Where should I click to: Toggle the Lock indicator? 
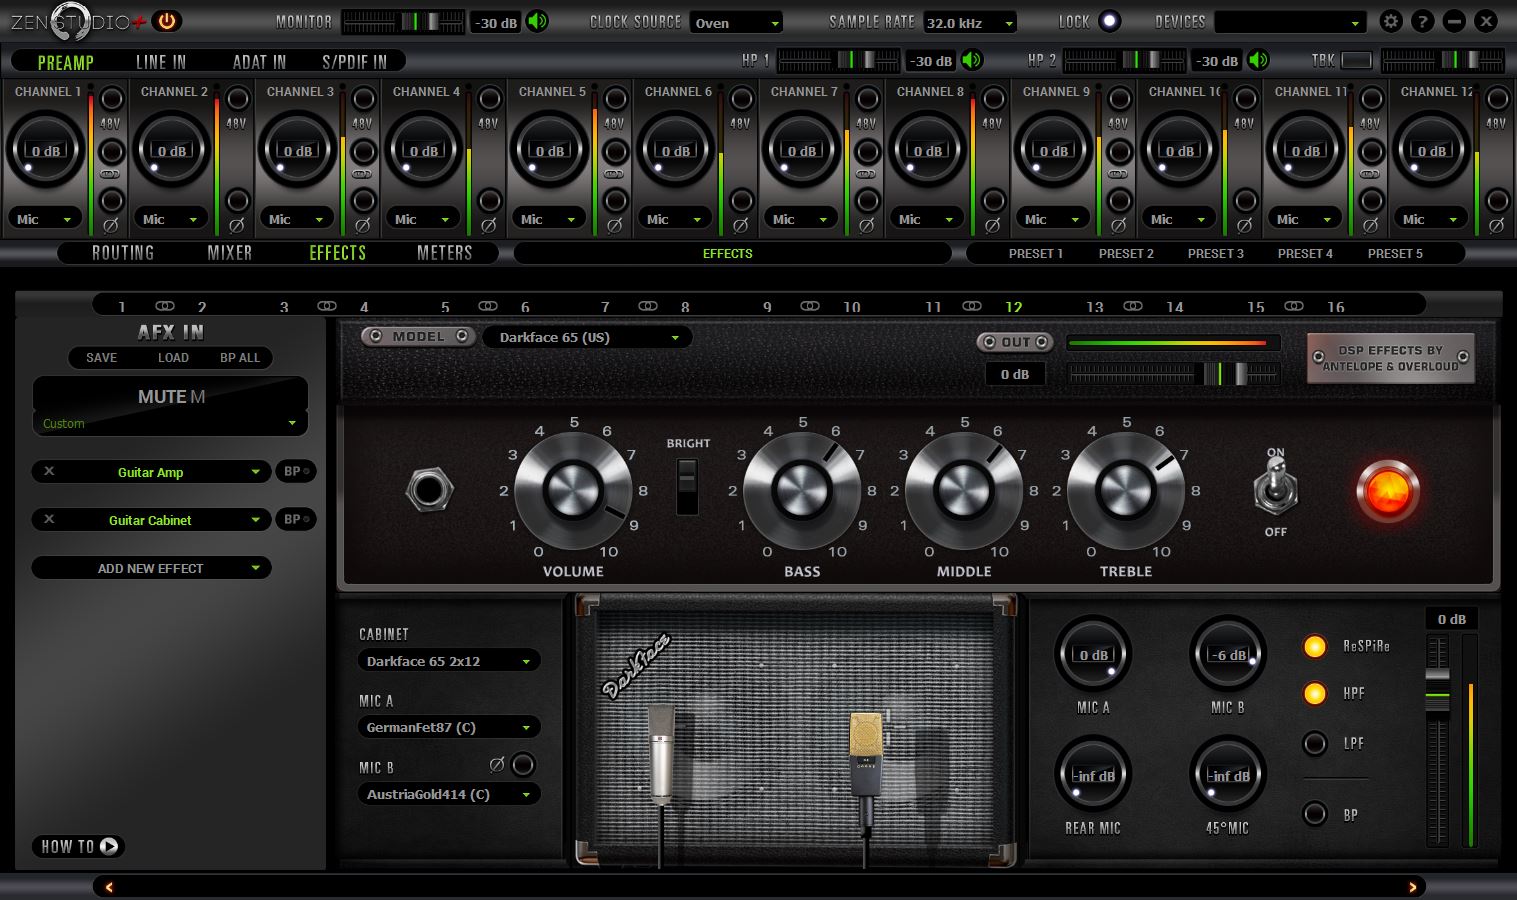pyautogui.click(x=1109, y=21)
